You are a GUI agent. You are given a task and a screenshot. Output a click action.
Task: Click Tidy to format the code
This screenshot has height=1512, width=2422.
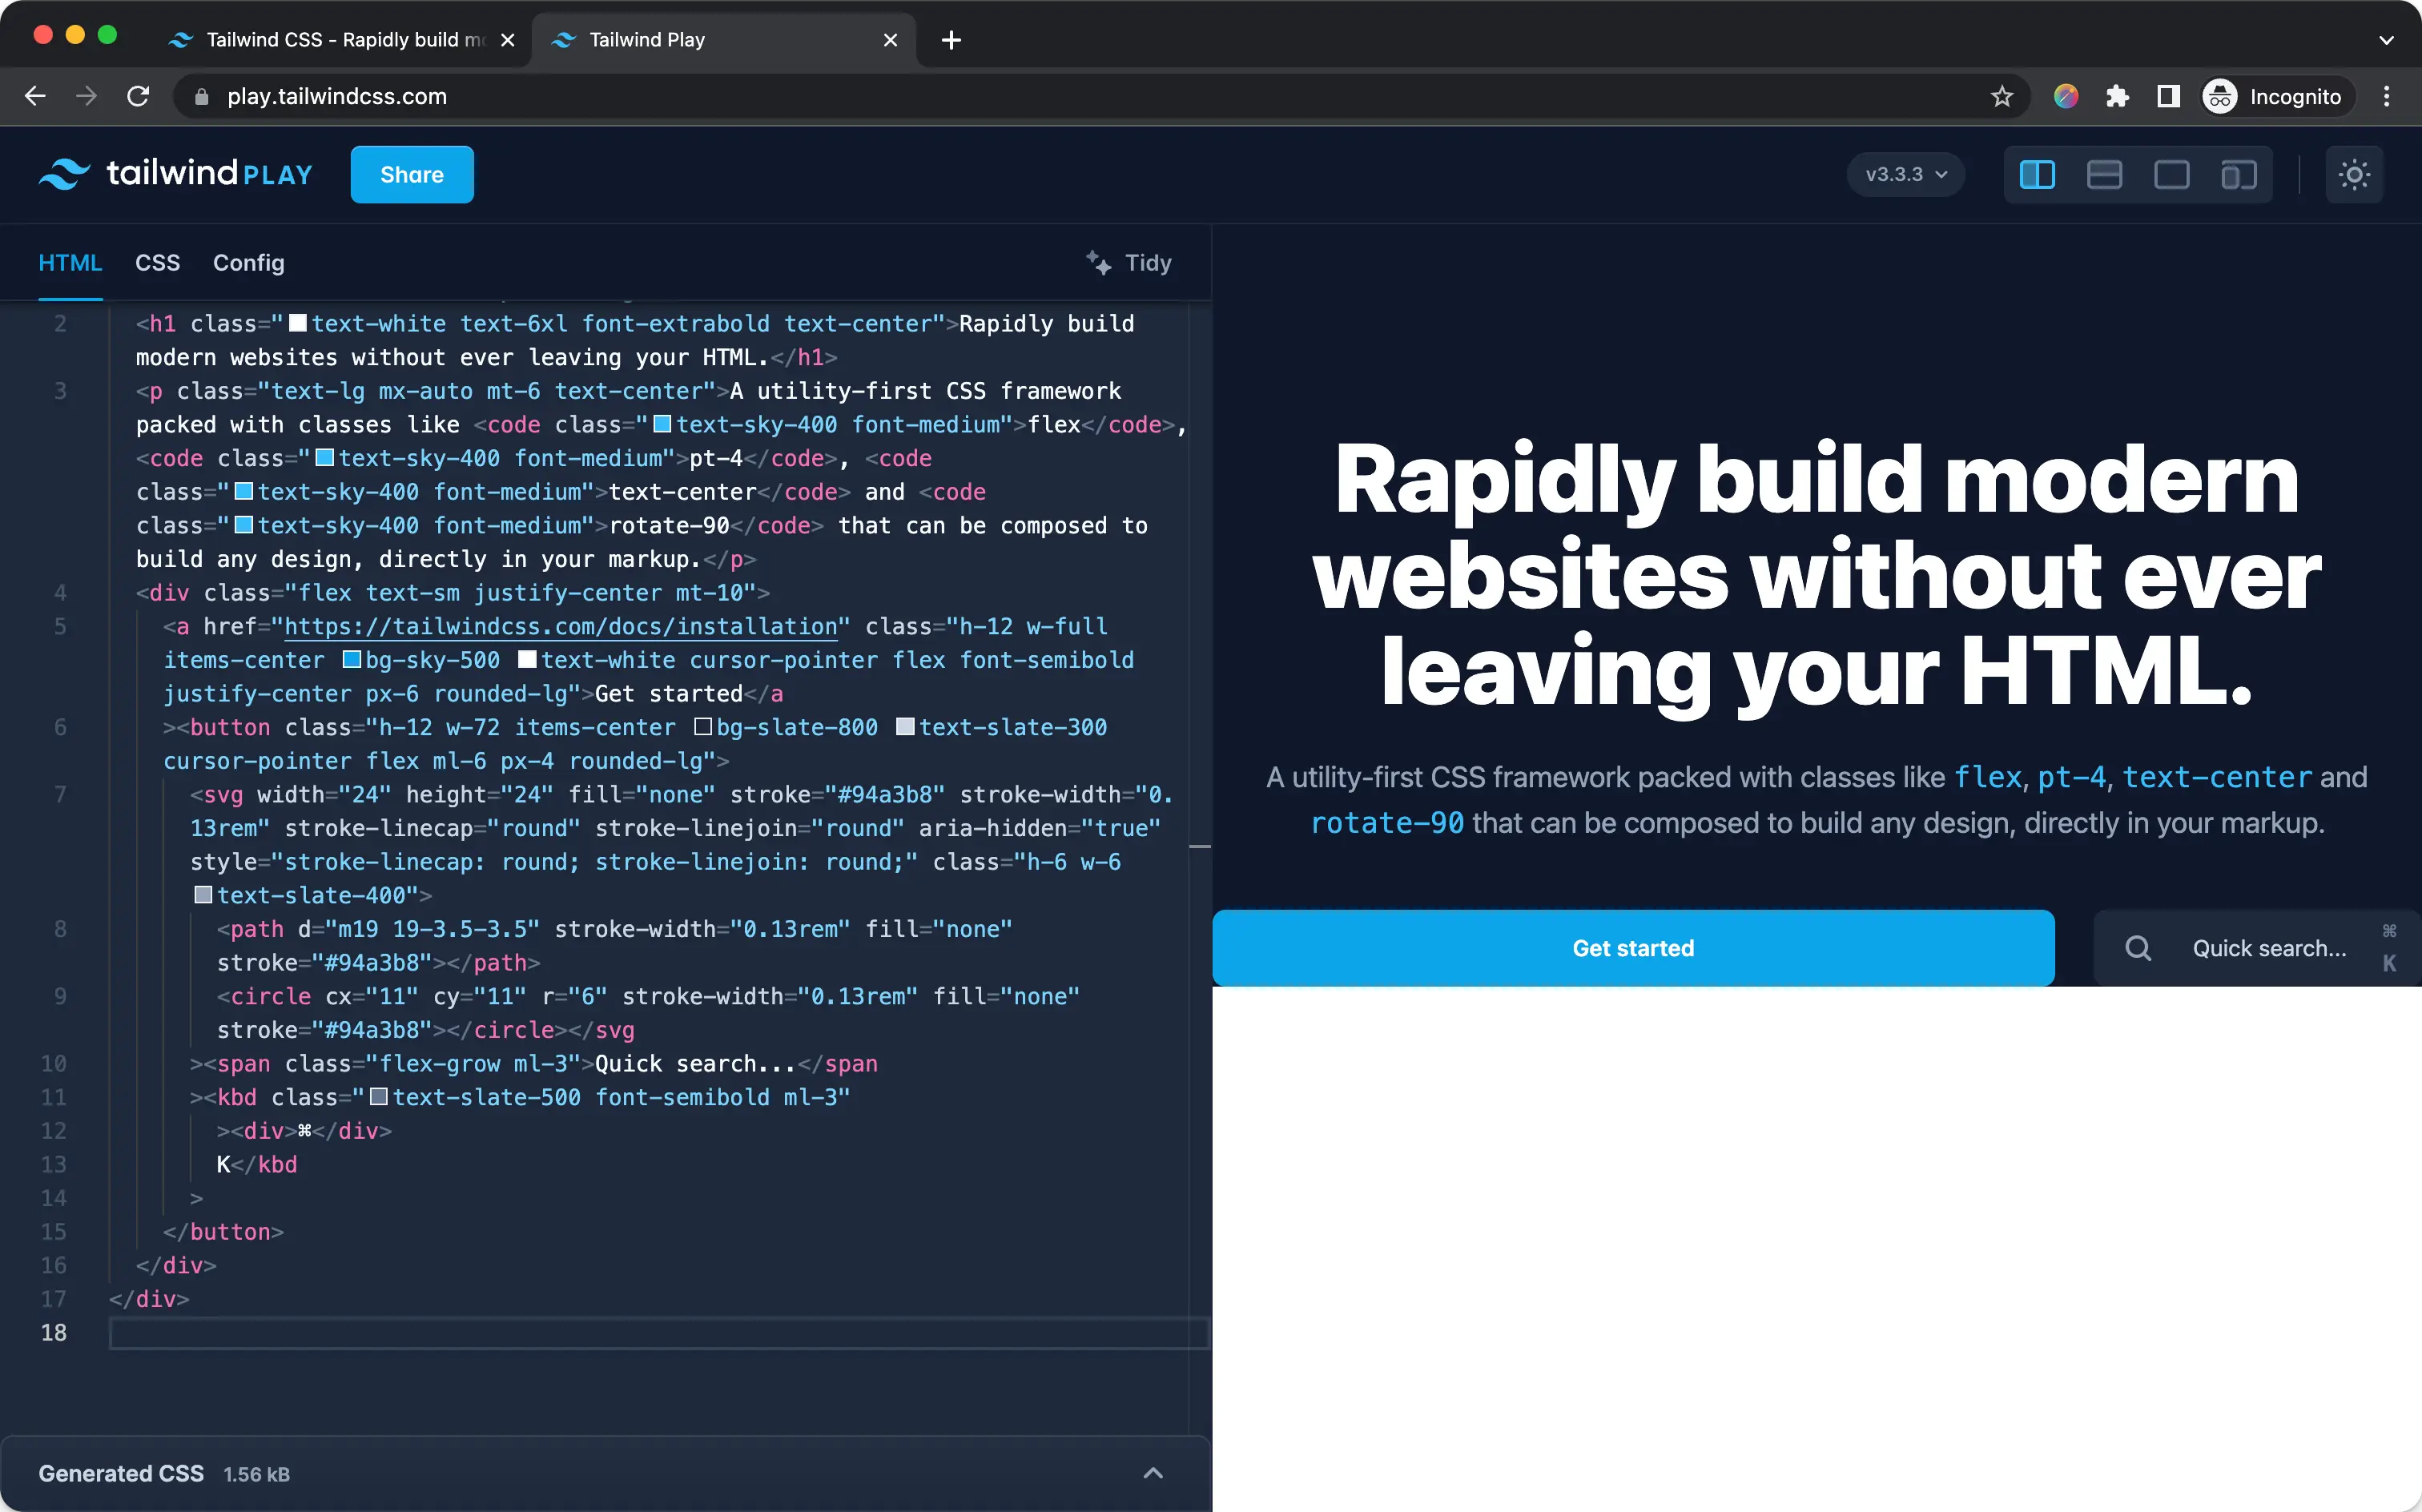click(1129, 263)
